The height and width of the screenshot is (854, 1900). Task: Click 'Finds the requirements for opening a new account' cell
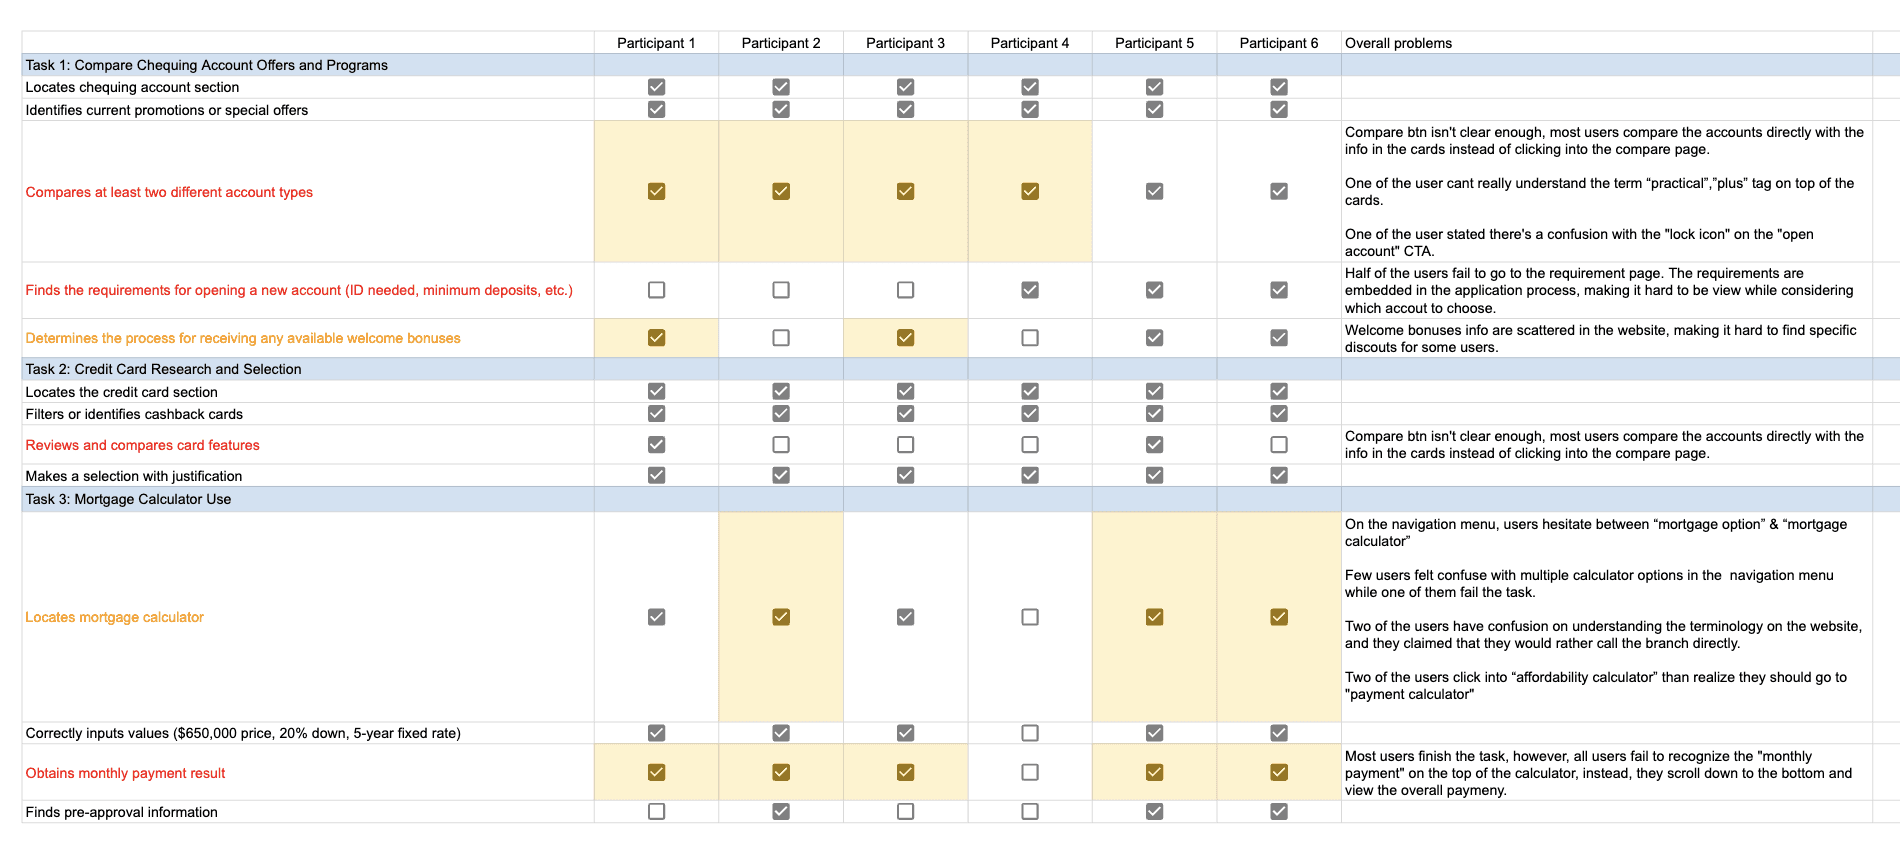(308, 290)
